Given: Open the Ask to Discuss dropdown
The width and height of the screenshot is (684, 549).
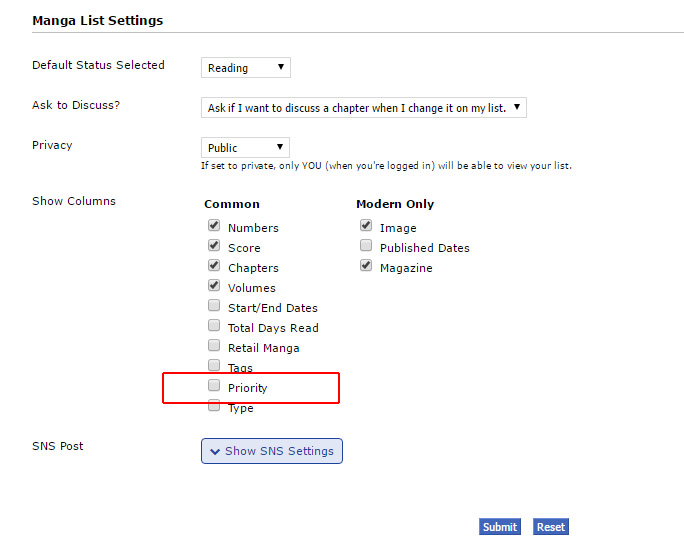Looking at the screenshot, I should pyautogui.click(x=364, y=108).
